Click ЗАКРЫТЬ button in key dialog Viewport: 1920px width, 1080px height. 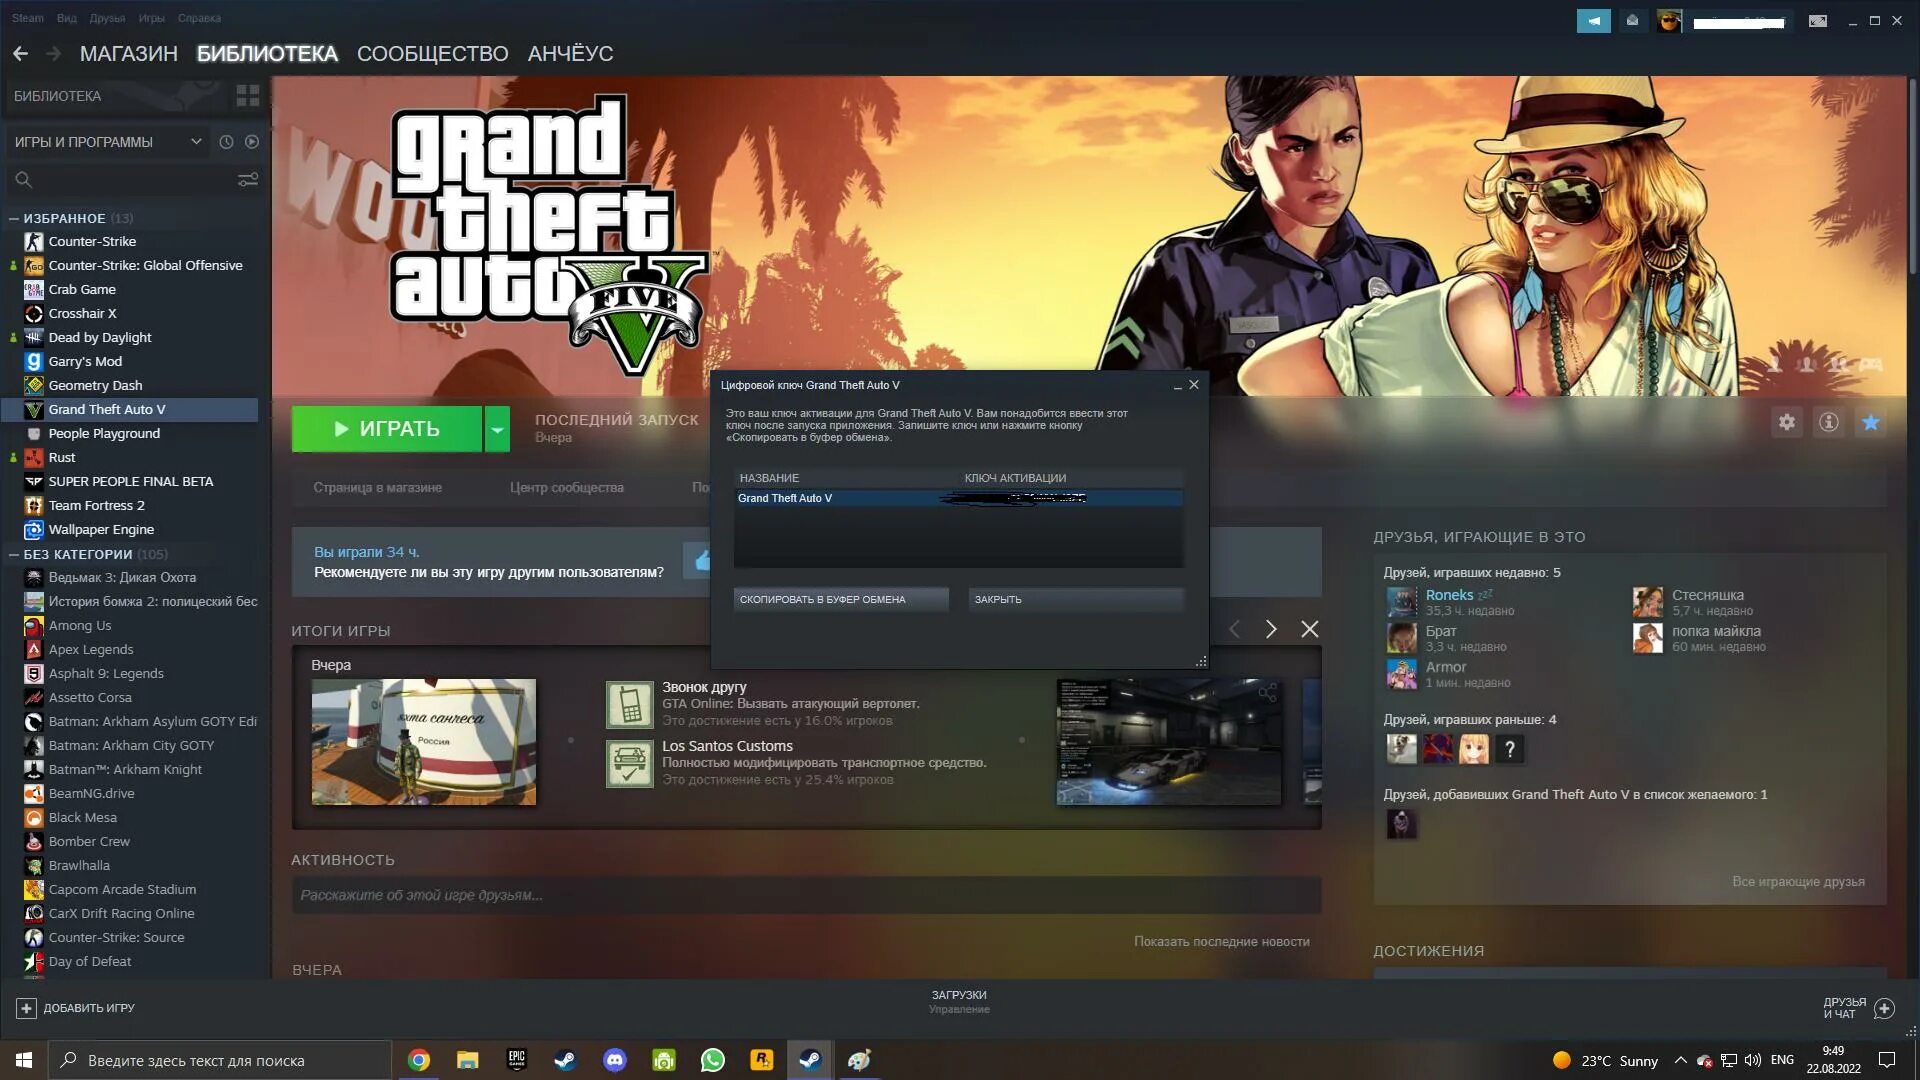1076,599
